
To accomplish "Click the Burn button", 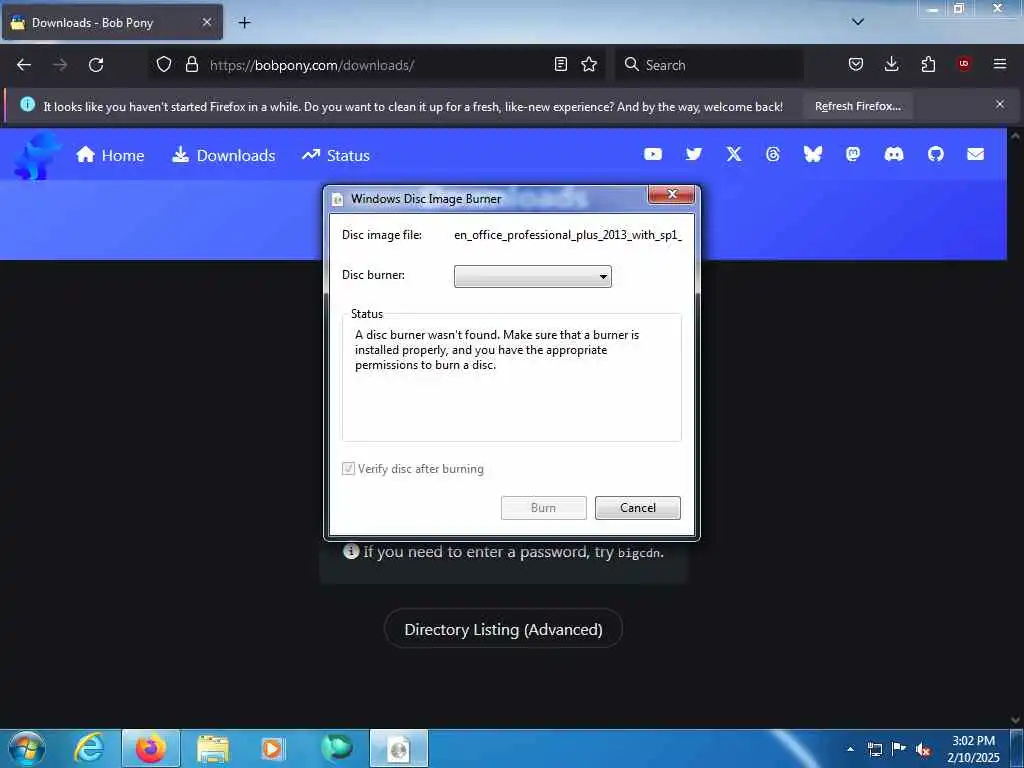I will (543, 508).
